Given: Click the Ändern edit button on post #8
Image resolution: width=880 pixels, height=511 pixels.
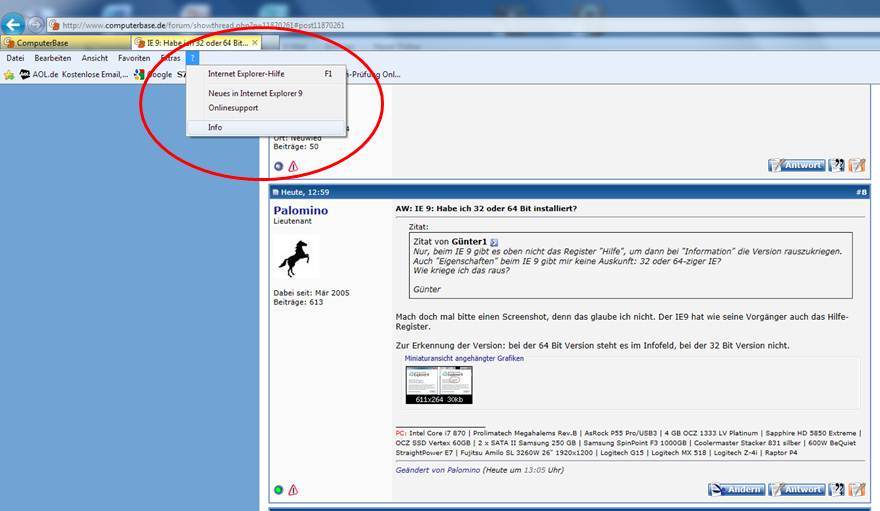Looking at the screenshot, I should tap(736, 490).
